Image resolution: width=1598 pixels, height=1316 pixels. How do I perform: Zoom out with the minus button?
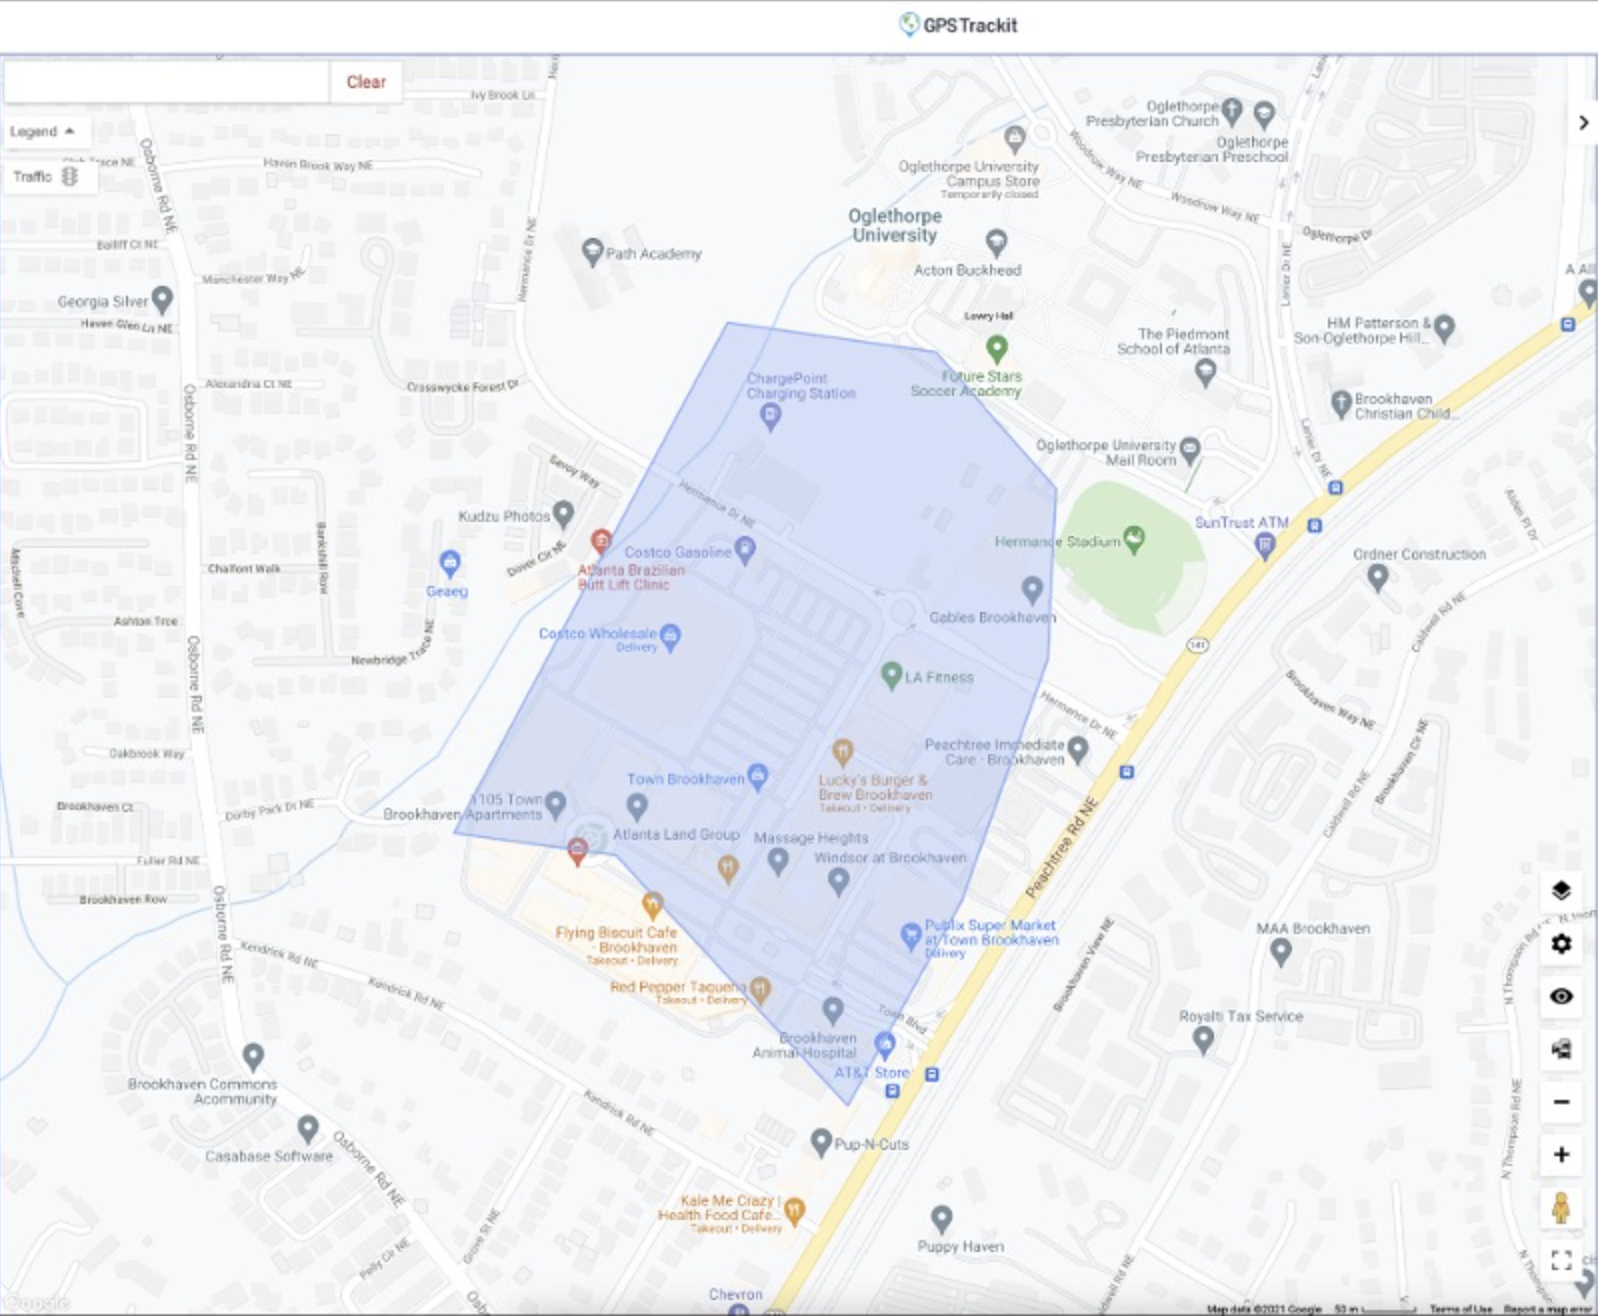coord(1561,1102)
